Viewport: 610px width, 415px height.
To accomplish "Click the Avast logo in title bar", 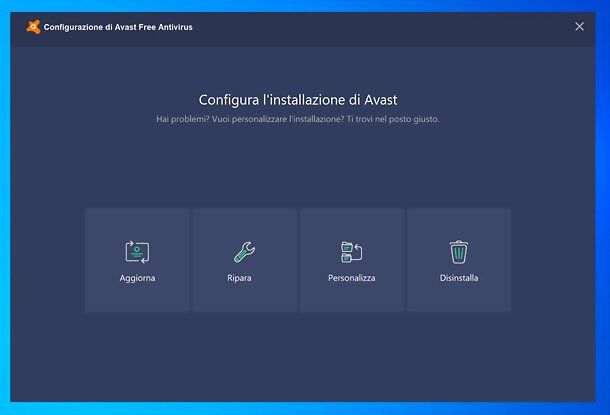I will pyautogui.click(x=33, y=27).
